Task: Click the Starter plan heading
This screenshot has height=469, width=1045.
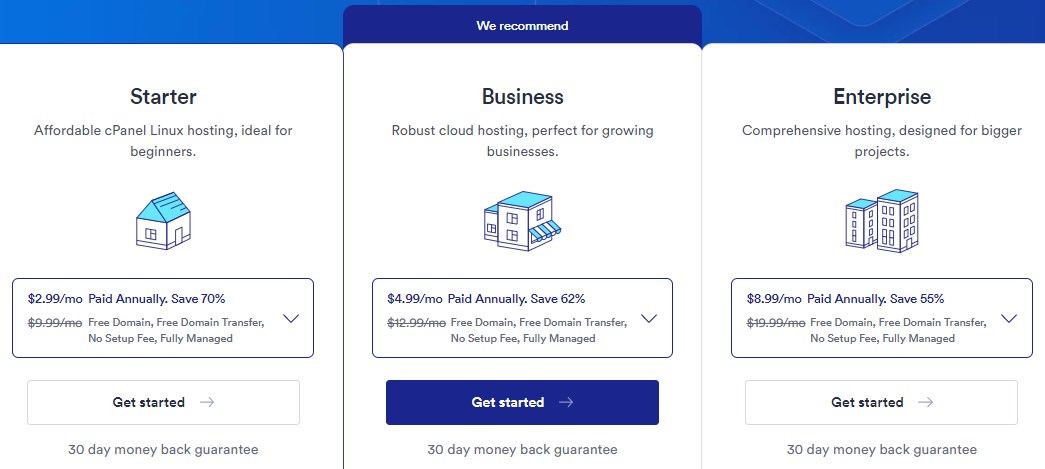Action: coord(163,97)
